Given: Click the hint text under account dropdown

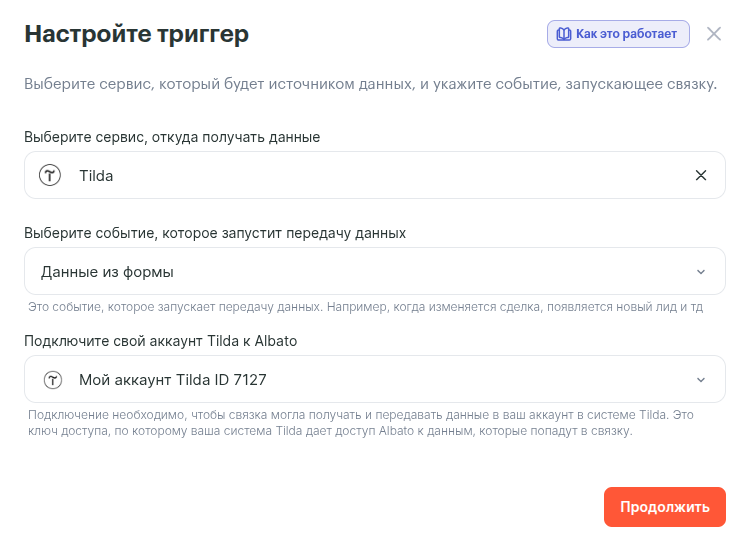Looking at the screenshot, I should coord(360,423).
